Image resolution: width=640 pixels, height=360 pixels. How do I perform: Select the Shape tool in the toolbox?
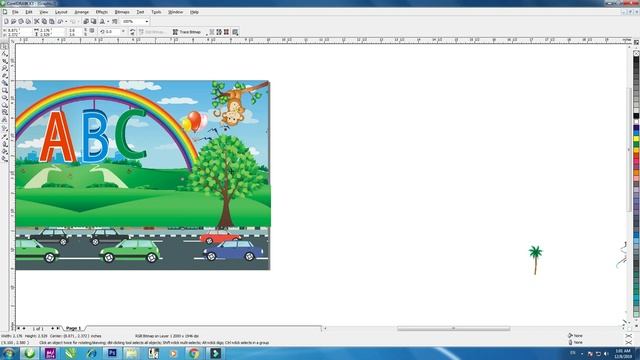pyautogui.click(x=4, y=54)
